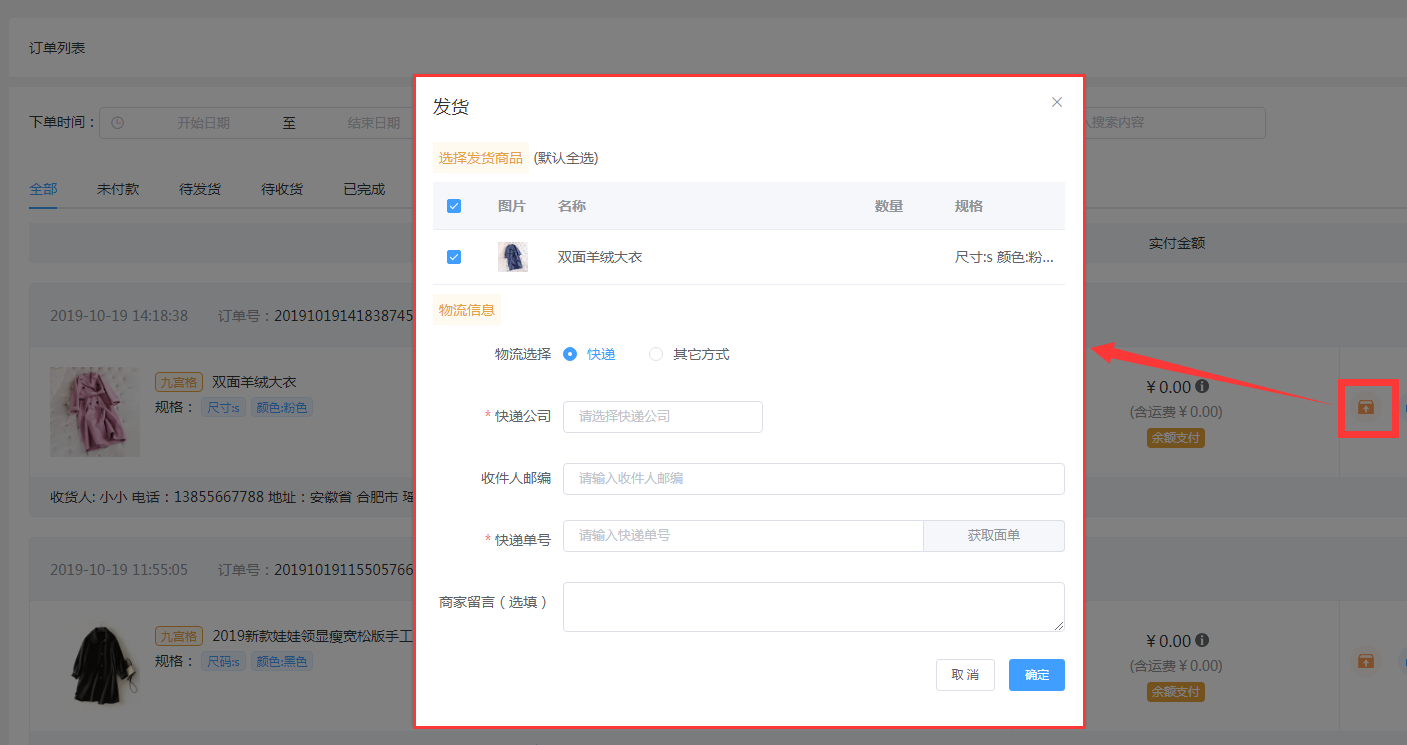The image size is (1407, 745).
Task: Click the 余额支付 tag on second order
Action: point(1175,691)
